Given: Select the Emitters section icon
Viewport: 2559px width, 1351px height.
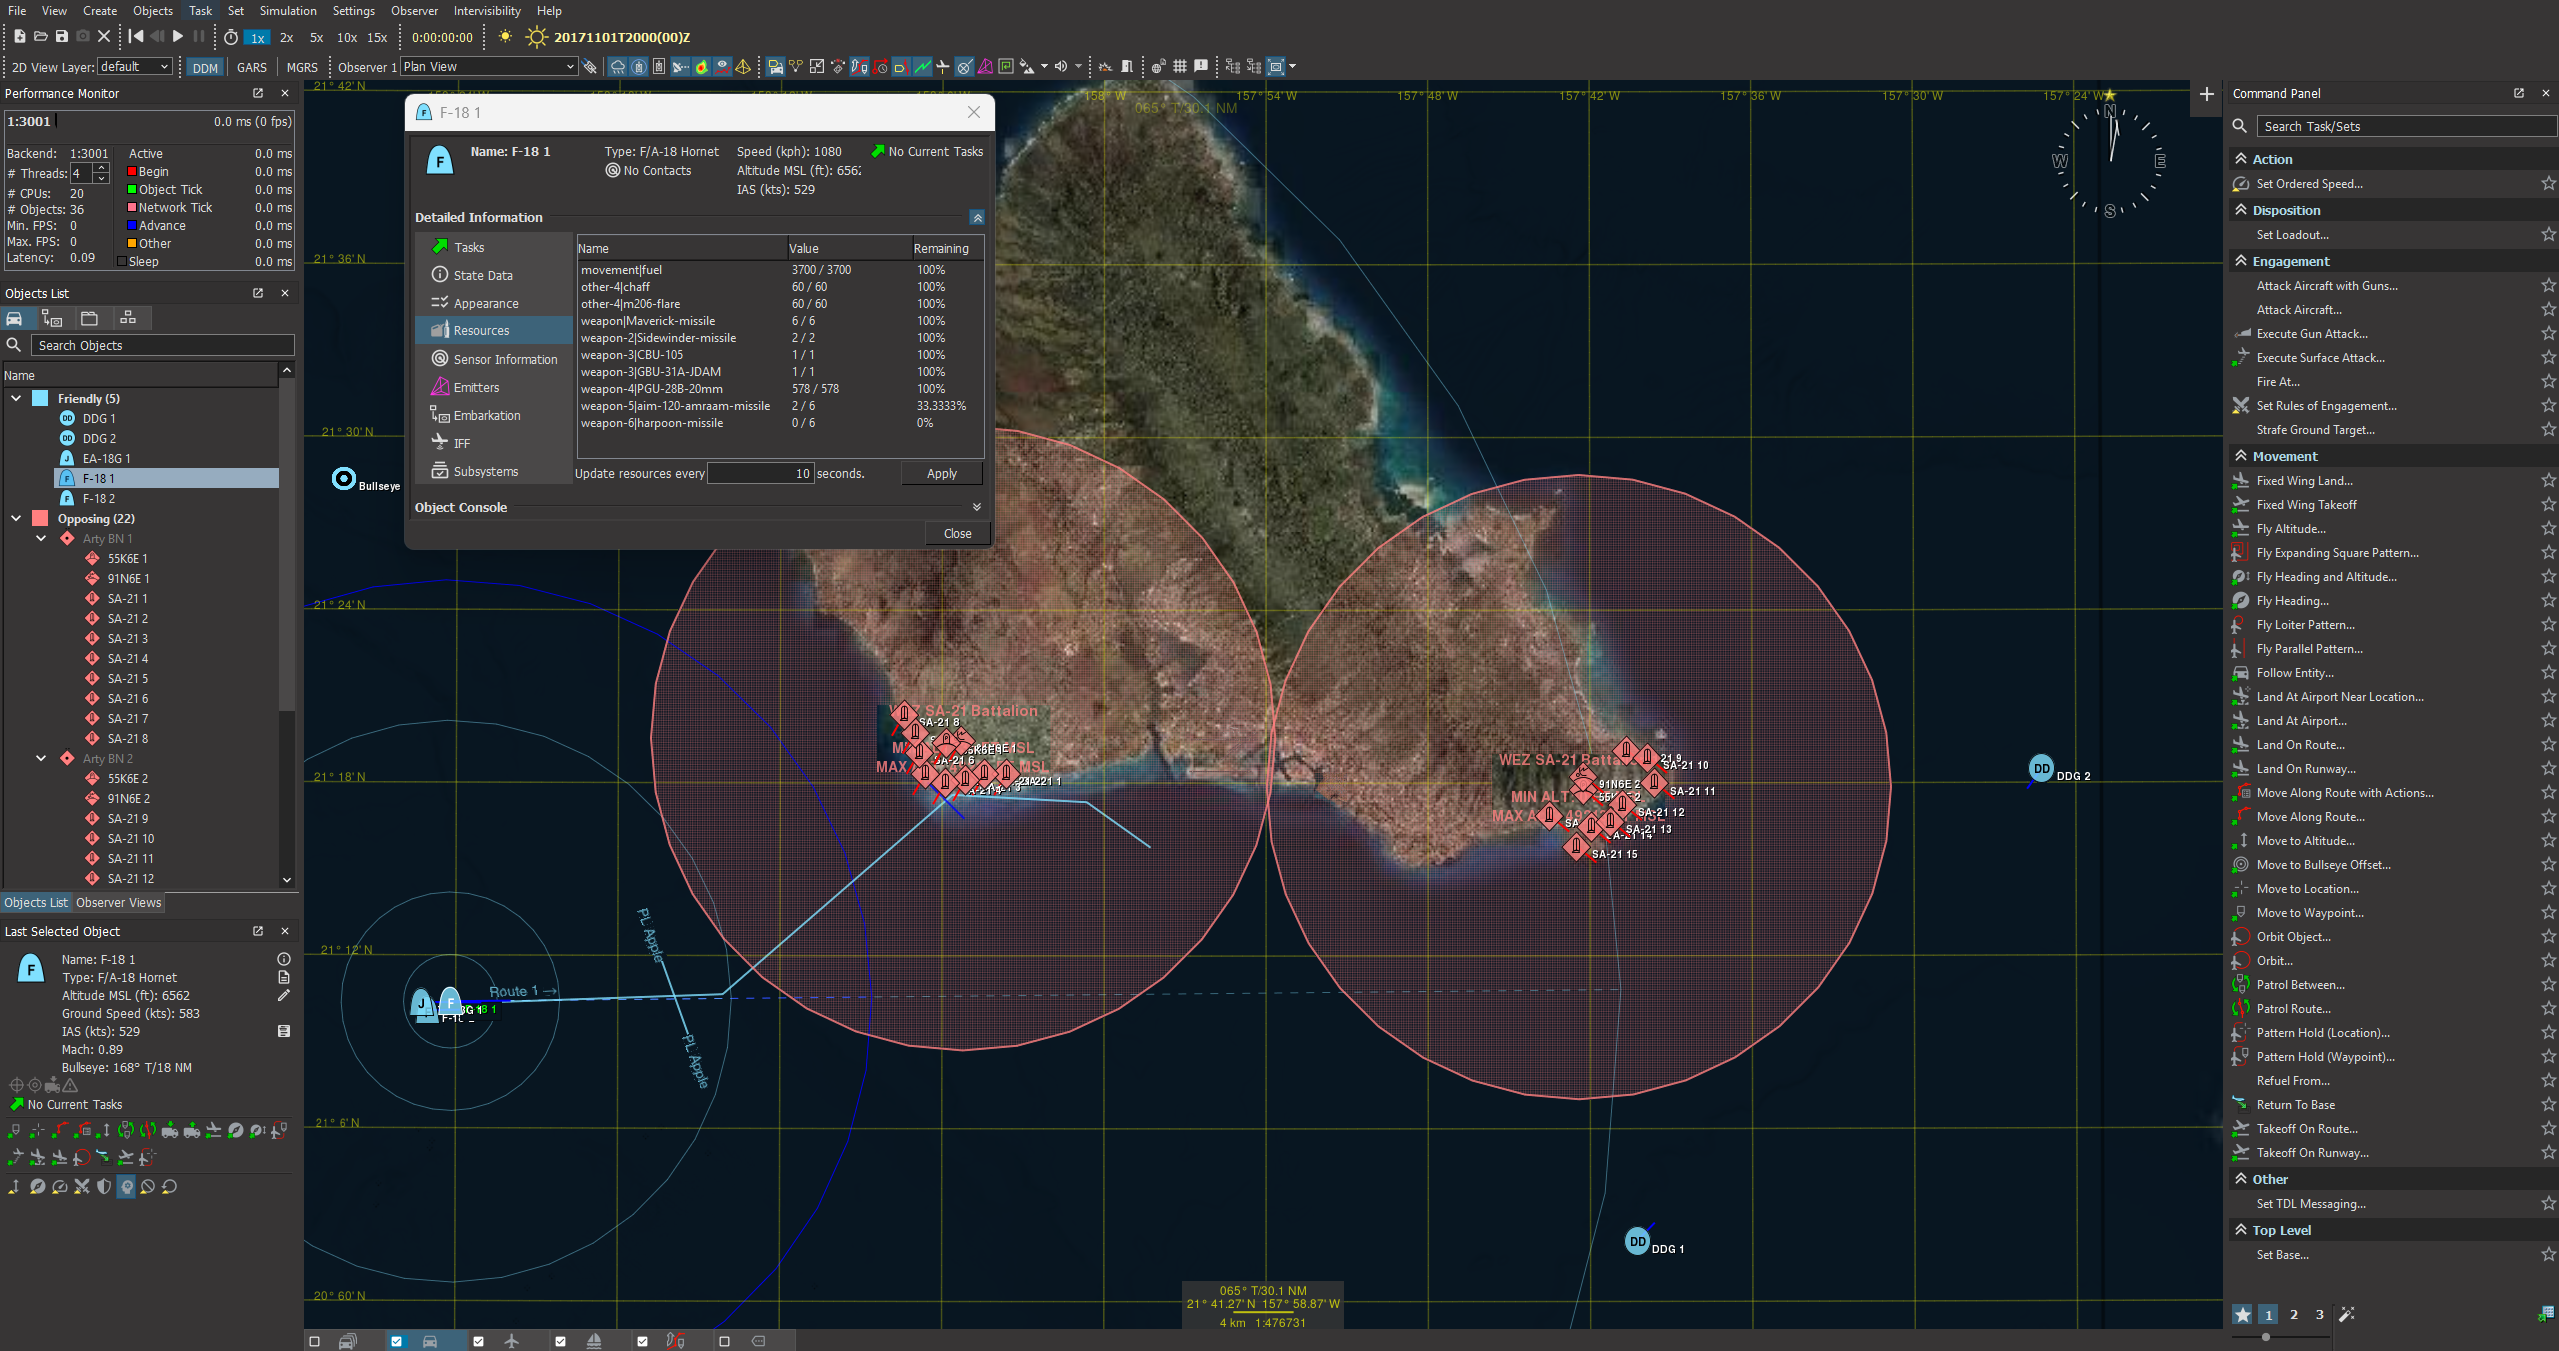Looking at the screenshot, I should [x=440, y=387].
